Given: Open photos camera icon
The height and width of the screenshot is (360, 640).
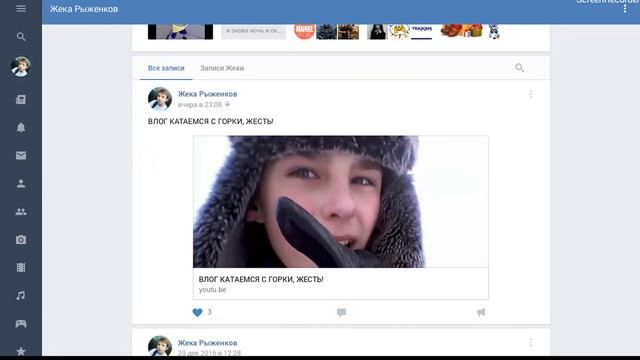Looking at the screenshot, I should pos(21,240).
